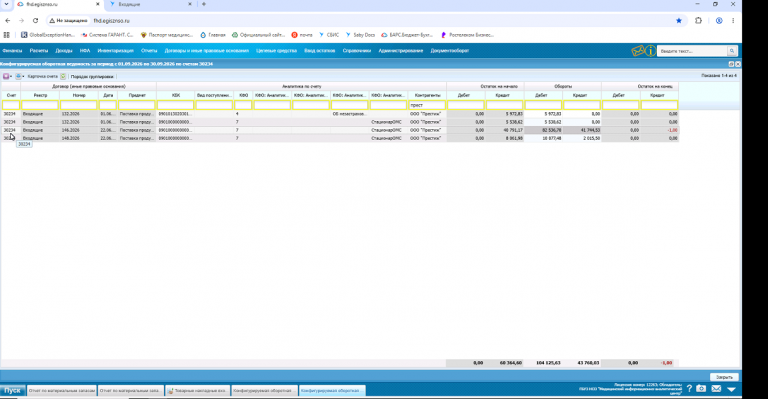Click the red -1,00 ending balance cell
Image resolution: width=768 pixels, height=399 pixels.
[659, 130]
